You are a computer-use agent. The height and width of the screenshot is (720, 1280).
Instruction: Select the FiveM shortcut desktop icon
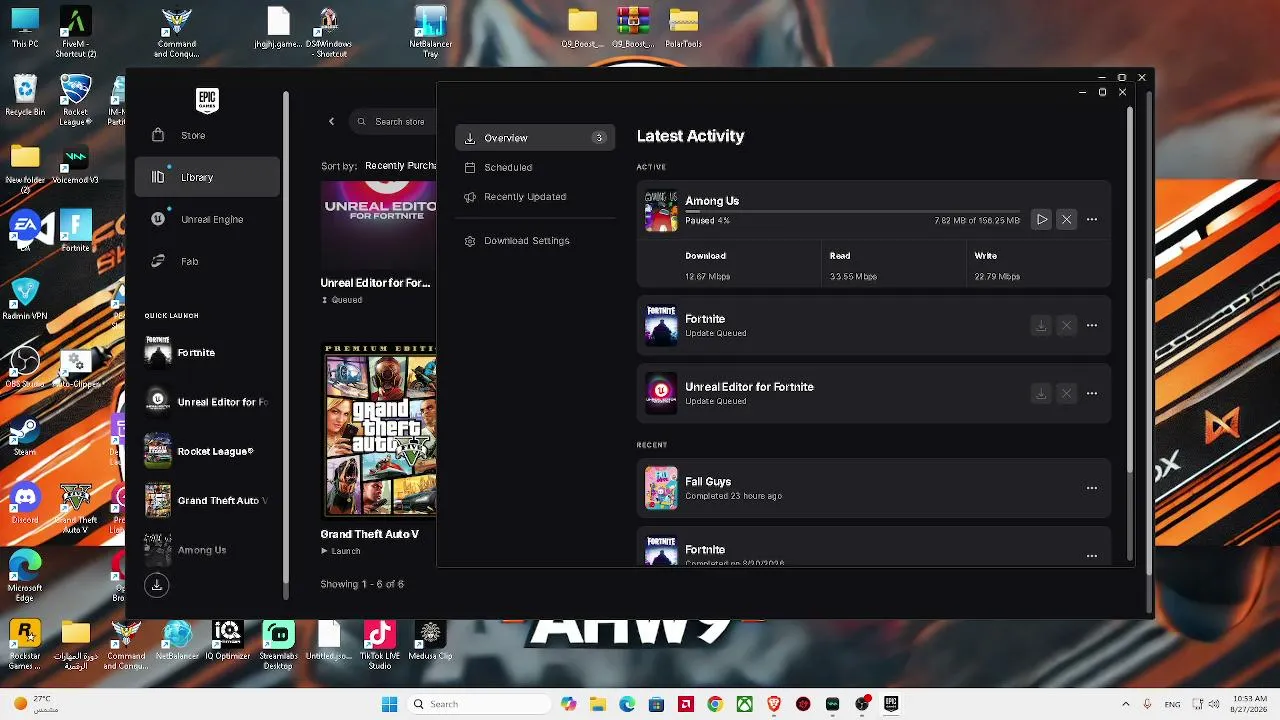pos(76,32)
